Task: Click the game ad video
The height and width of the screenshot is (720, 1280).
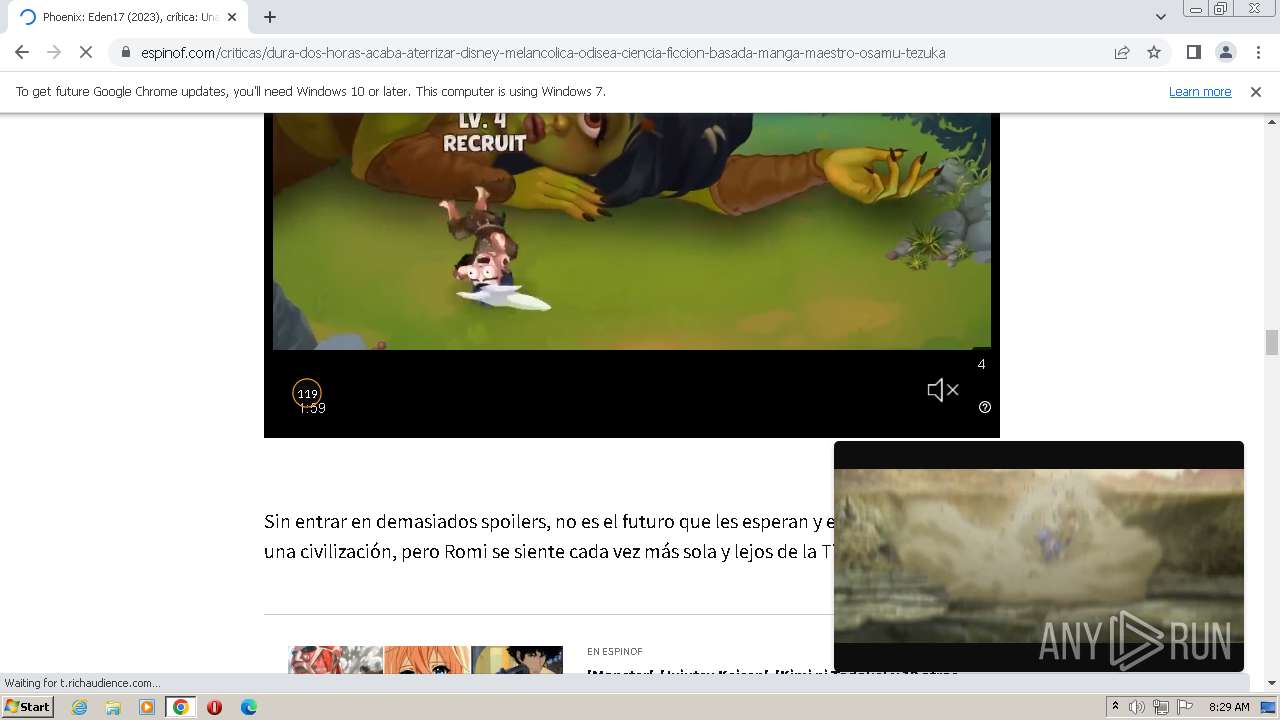Action: [x=632, y=231]
